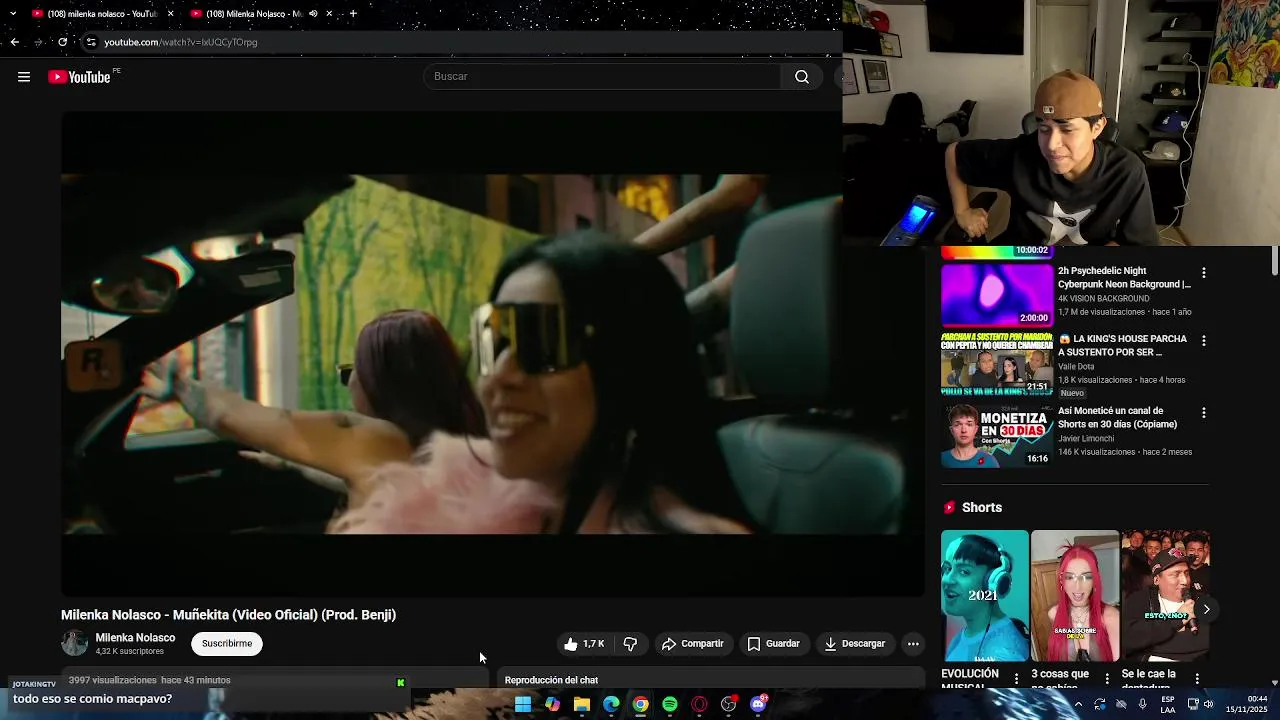Click the 4K VISION BACKGROUND channel name
The width and height of the screenshot is (1280, 720).
click(1104, 299)
